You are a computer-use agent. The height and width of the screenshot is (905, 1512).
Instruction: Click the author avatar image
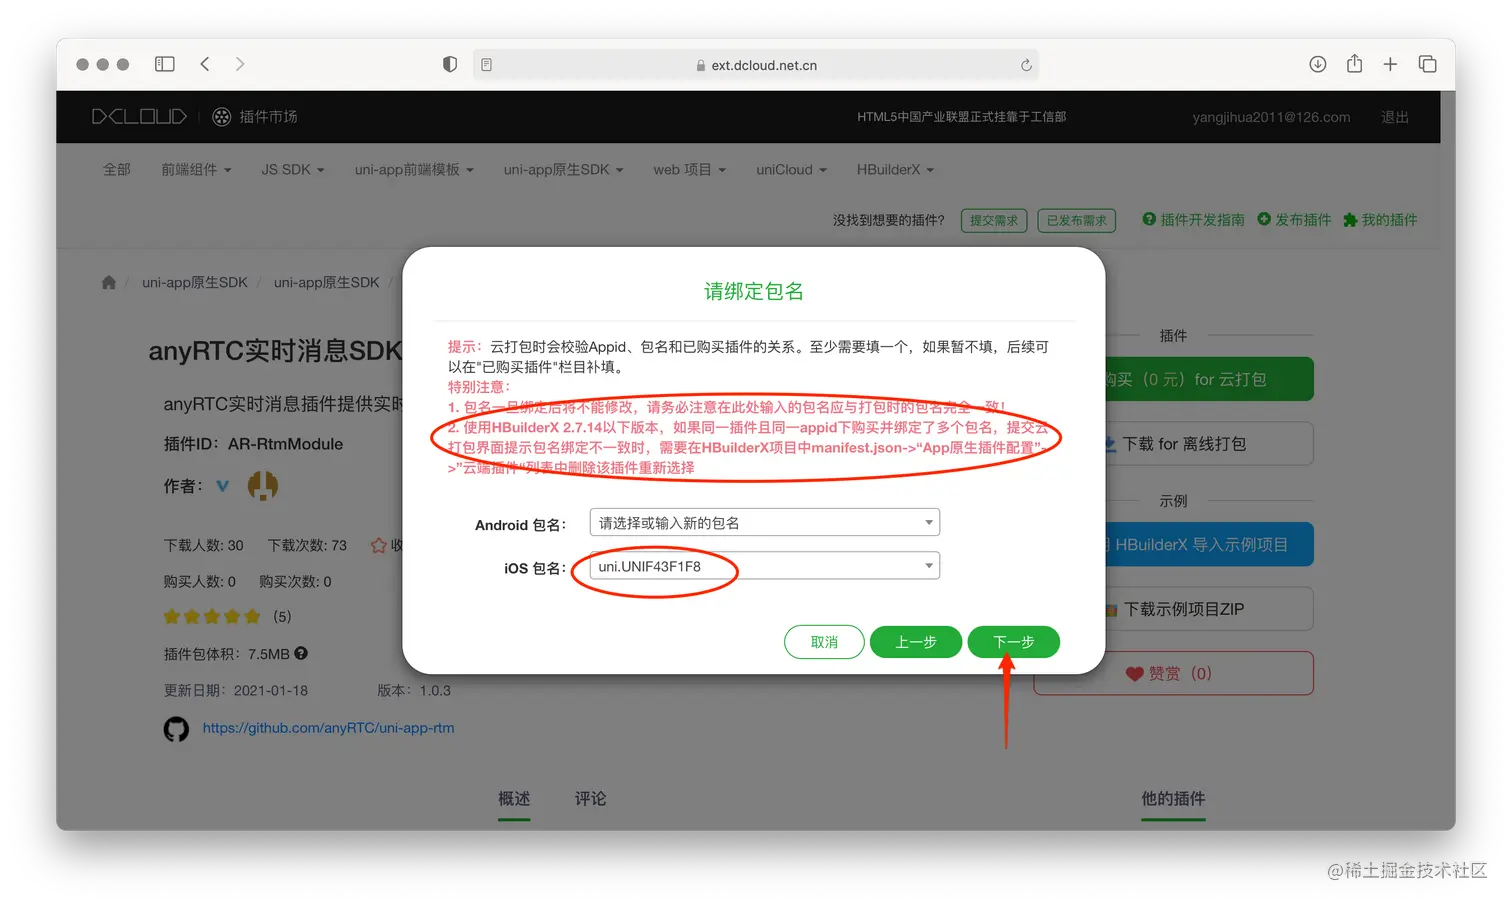click(261, 486)
